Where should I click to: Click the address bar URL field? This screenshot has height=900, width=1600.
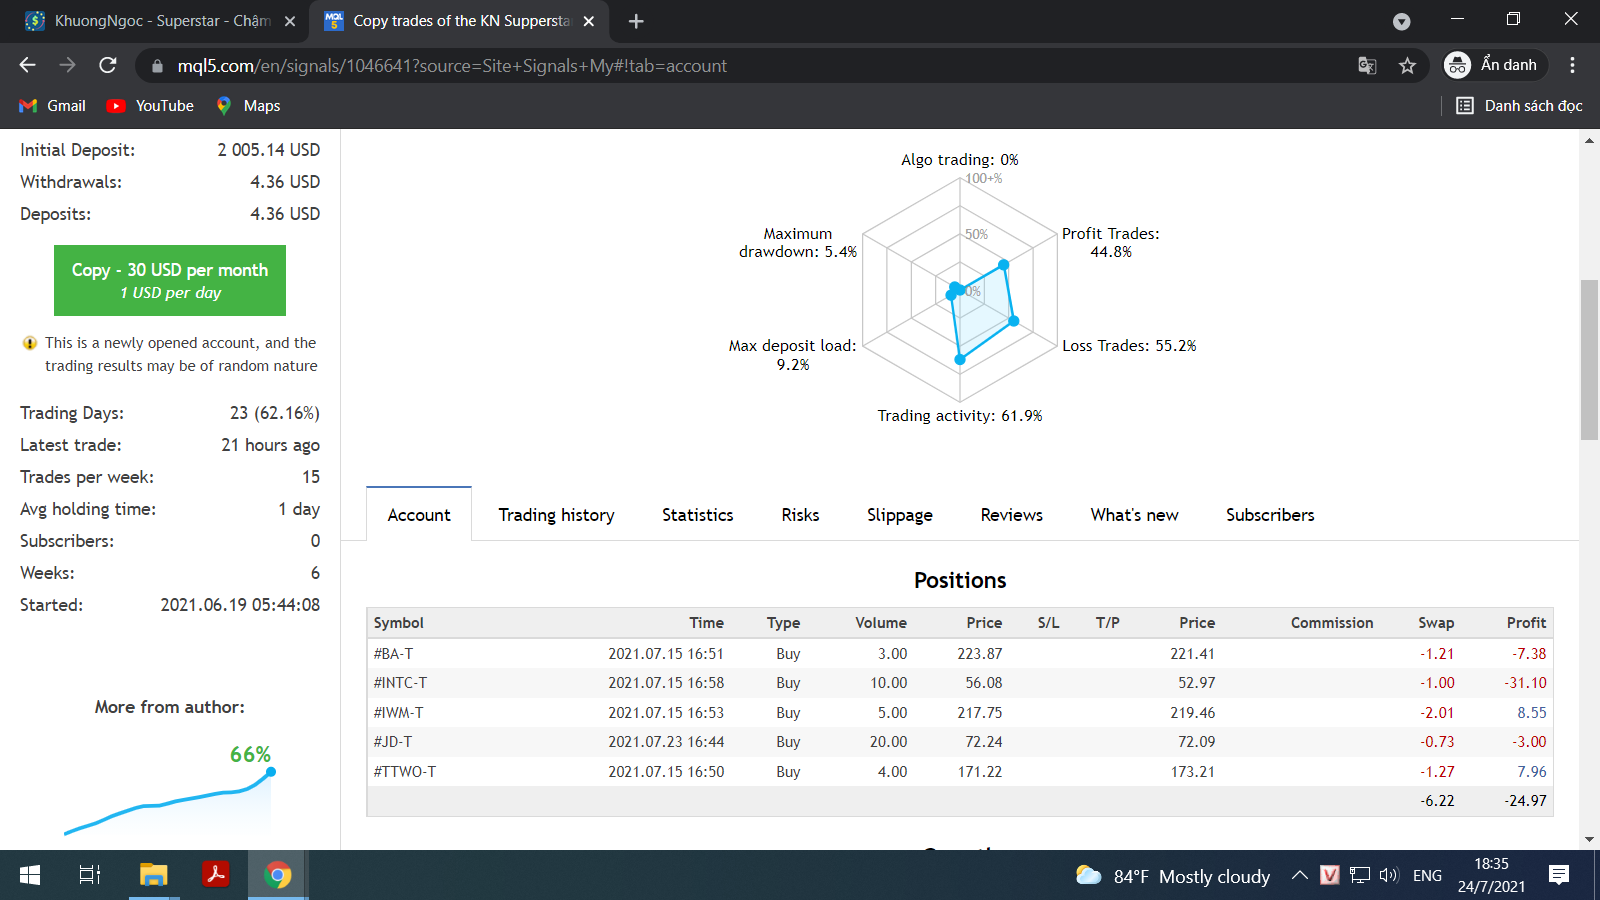pos(700,66)
